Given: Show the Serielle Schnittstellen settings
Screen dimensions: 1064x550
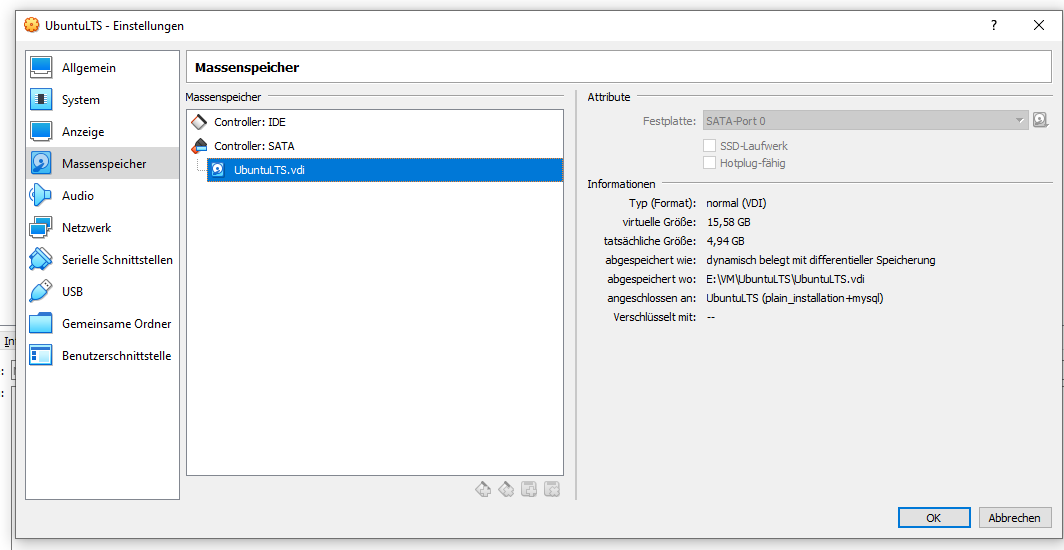Looking at the screenshot, I should click(x=102, y=260).
